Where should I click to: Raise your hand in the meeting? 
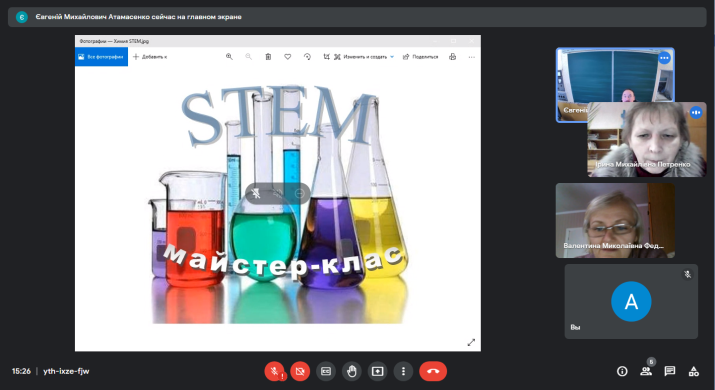click(x=352, y=371)
